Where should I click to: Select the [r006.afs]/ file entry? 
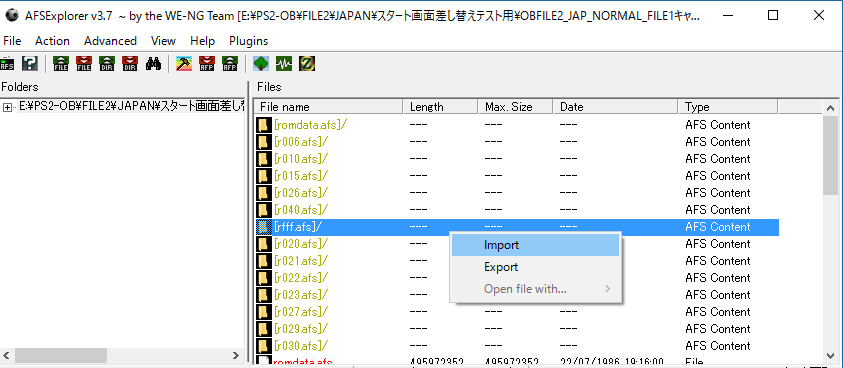pos(301,142)
